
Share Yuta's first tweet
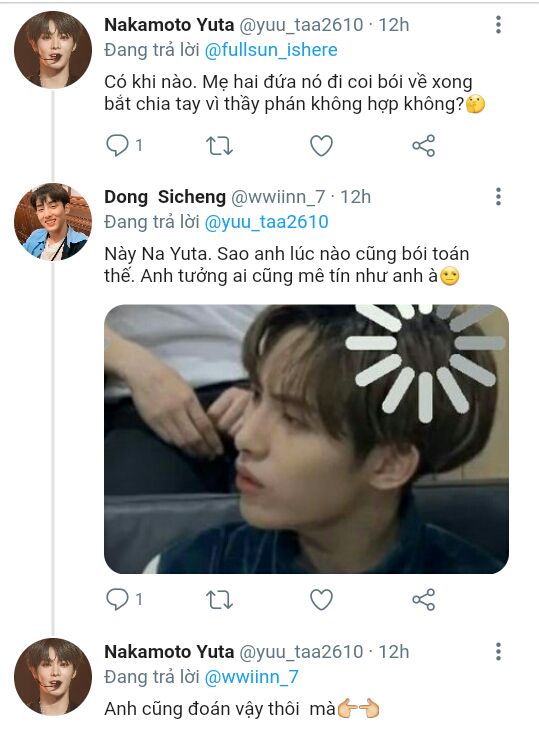pos(424,145)
